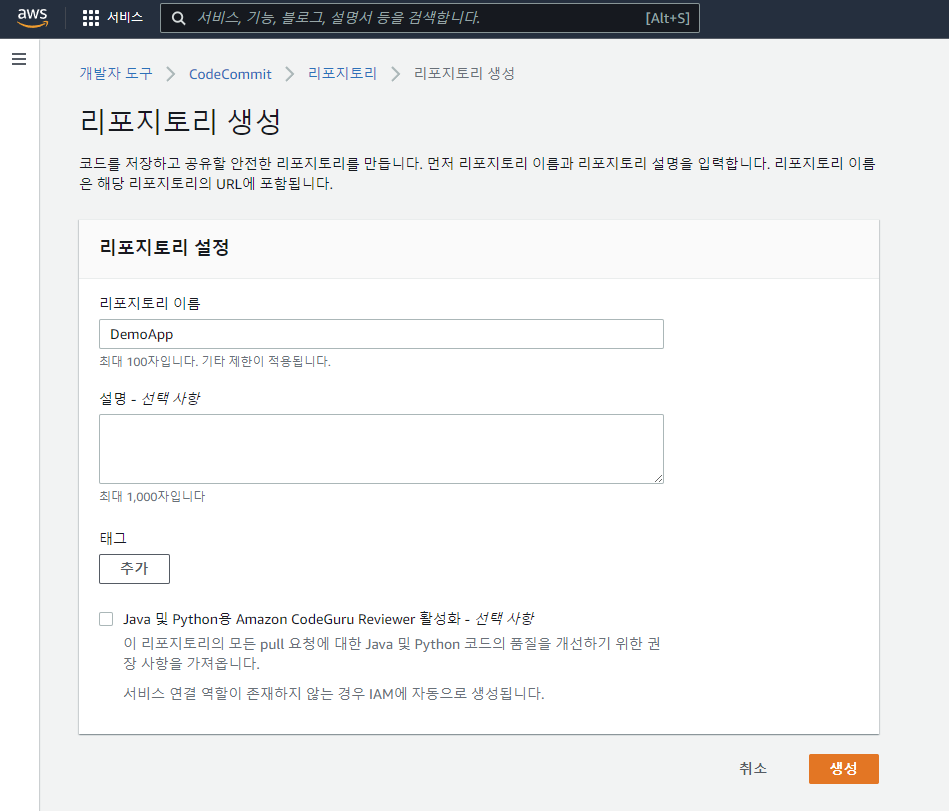This screenshot has width=949, height=811.
Task: Click the repository name field containing DemoApp
Action: tap(381, 334)
